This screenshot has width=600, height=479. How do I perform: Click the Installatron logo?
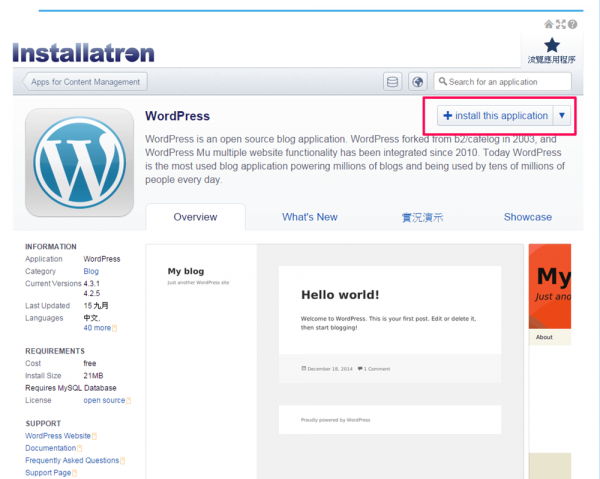83,52
